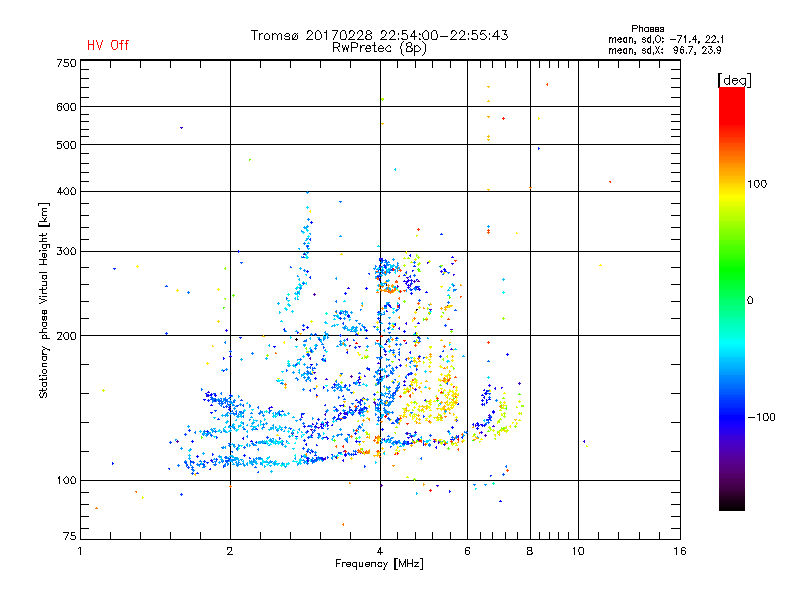Click the 'Stationary phase Virtual Height [km]' label
The image size is (800, 600).
(x=44, y=300)
